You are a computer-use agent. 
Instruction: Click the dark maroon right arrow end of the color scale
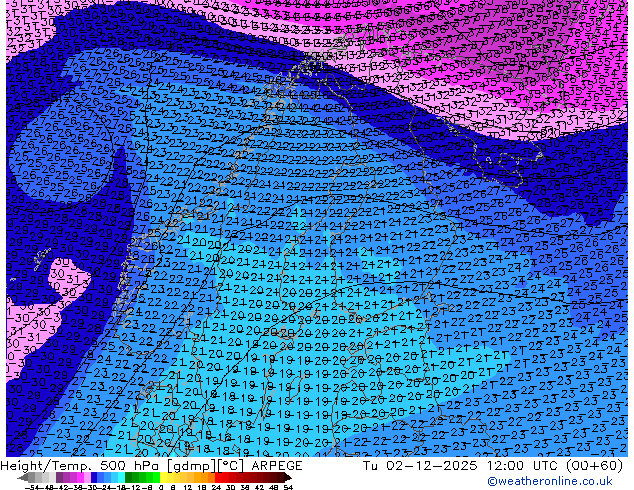[288, 478]
